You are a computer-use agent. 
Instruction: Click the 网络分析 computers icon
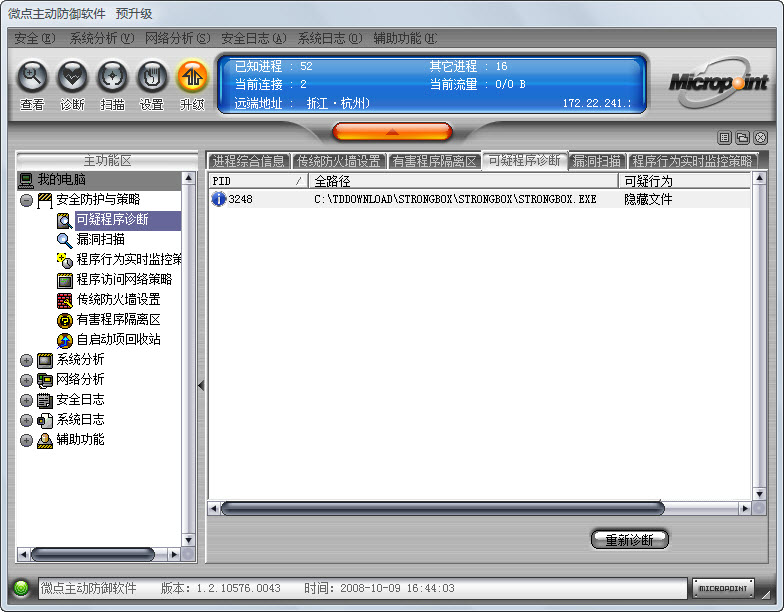(x=45, y=380)
